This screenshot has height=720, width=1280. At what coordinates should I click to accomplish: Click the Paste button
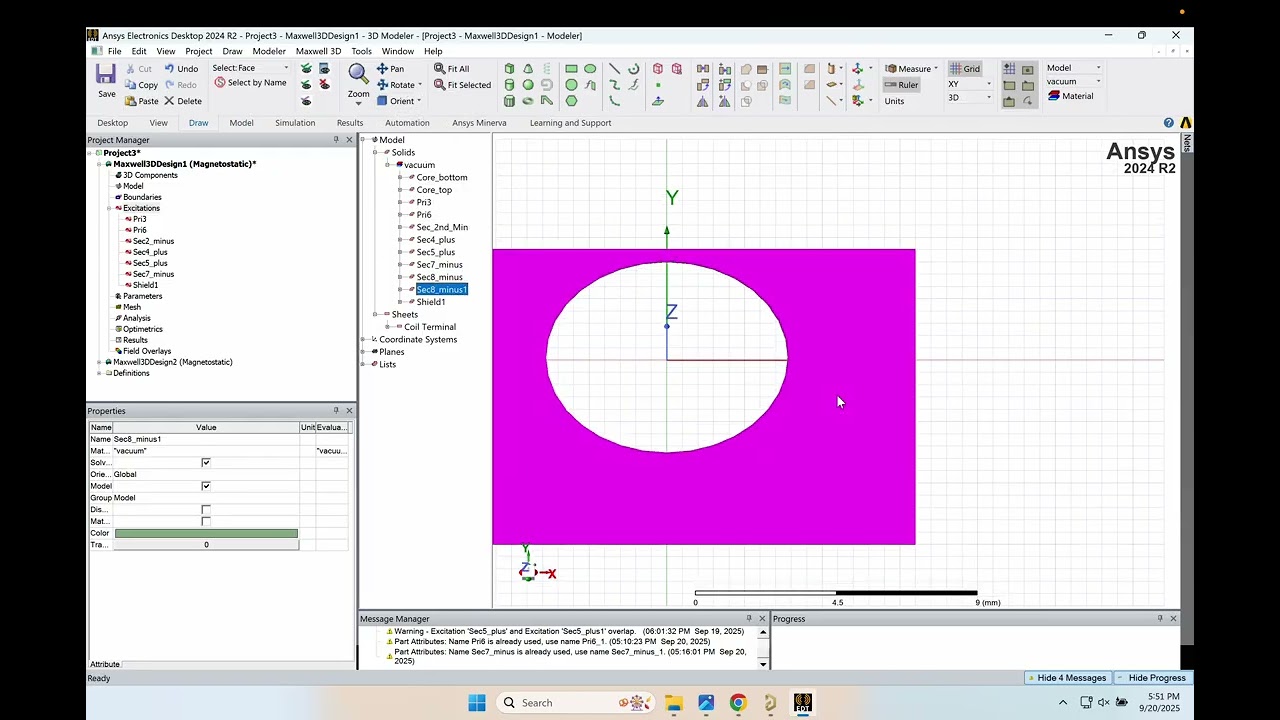click(x=142, y=101)
